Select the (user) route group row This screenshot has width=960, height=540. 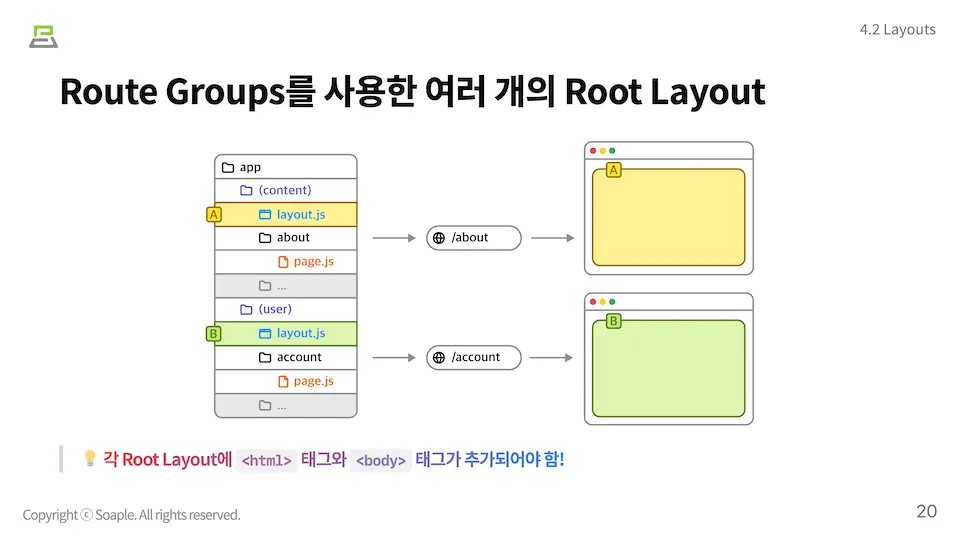click(x=286, y=310)
